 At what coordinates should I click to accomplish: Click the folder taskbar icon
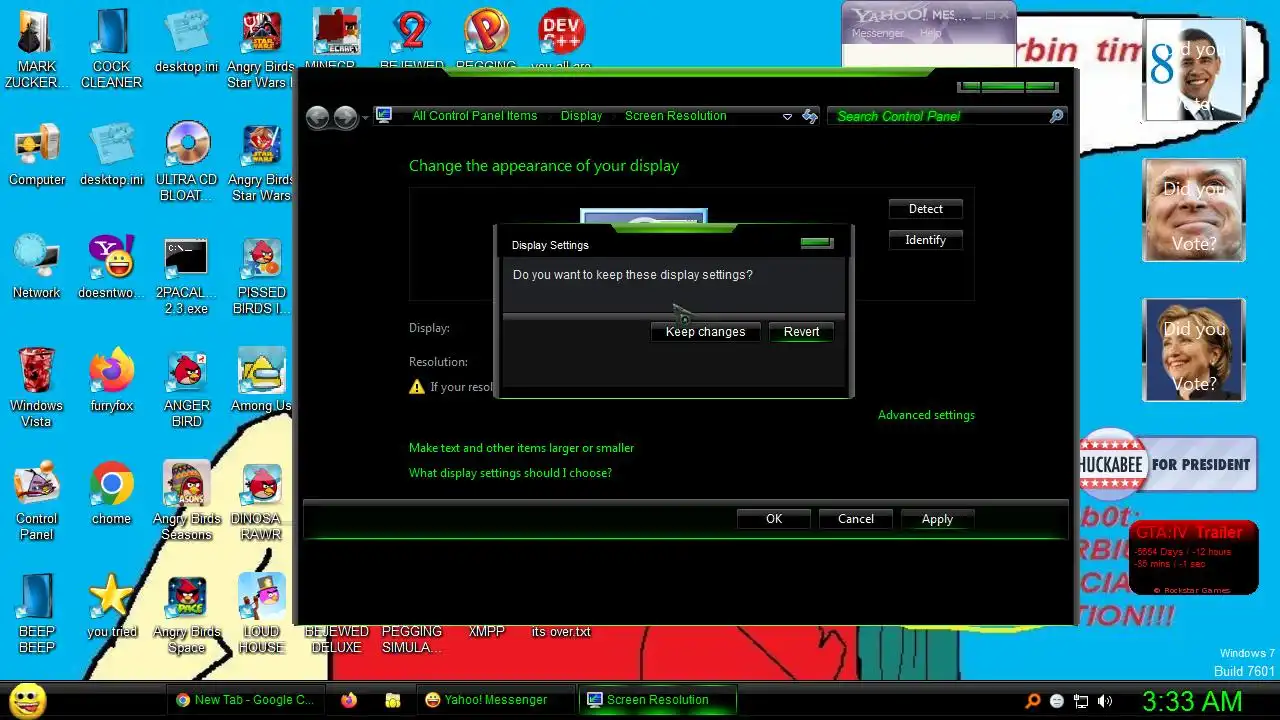coord(393,700)
